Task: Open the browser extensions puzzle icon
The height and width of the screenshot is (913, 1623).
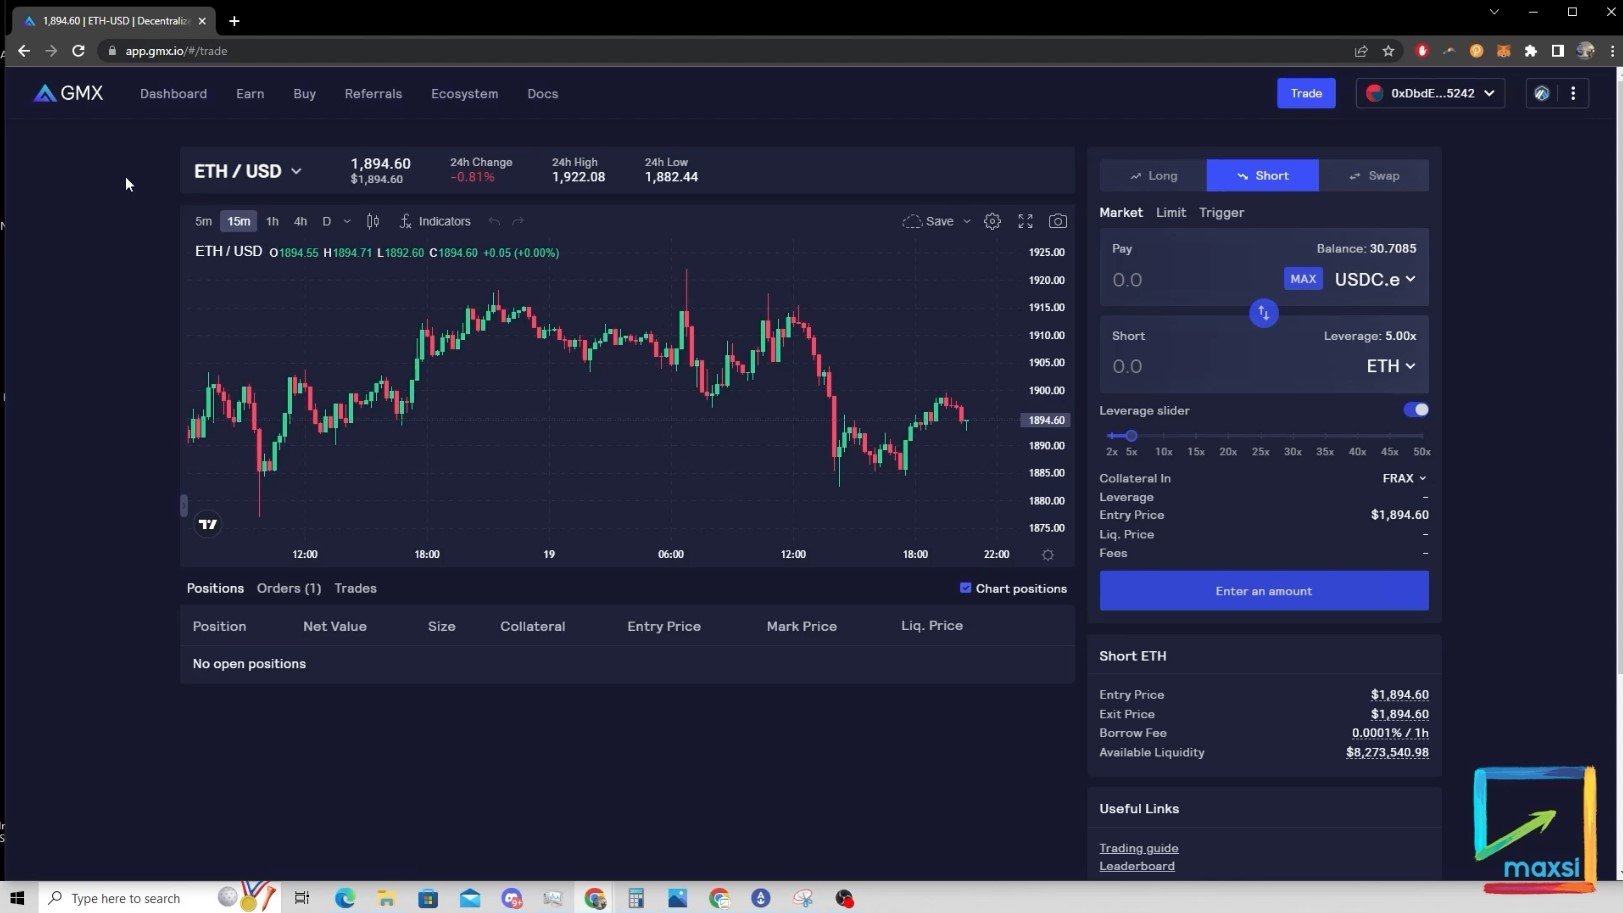Action: click(x=1530, y=50)
